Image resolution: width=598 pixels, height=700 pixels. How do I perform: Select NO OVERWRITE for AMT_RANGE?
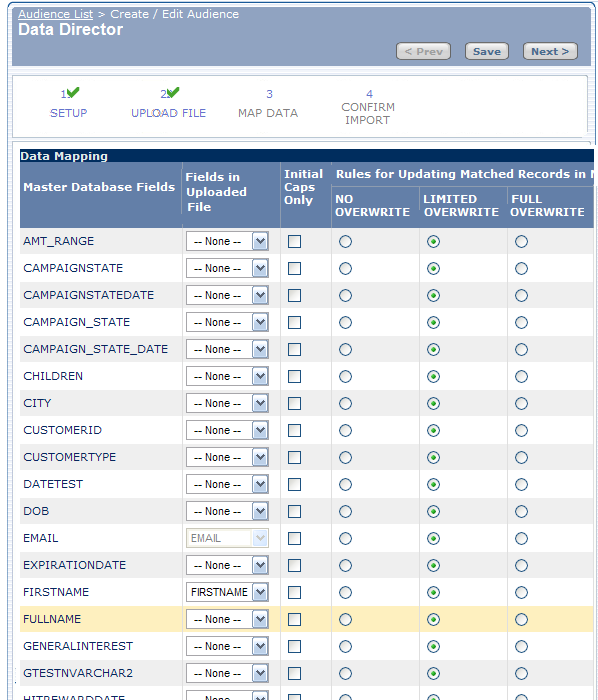(x=345, y=242)
